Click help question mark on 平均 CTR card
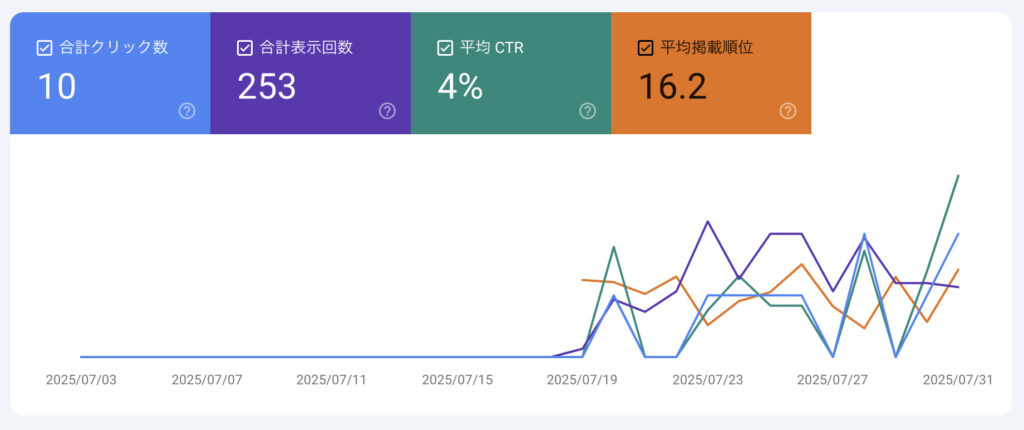 pos(587,111)
